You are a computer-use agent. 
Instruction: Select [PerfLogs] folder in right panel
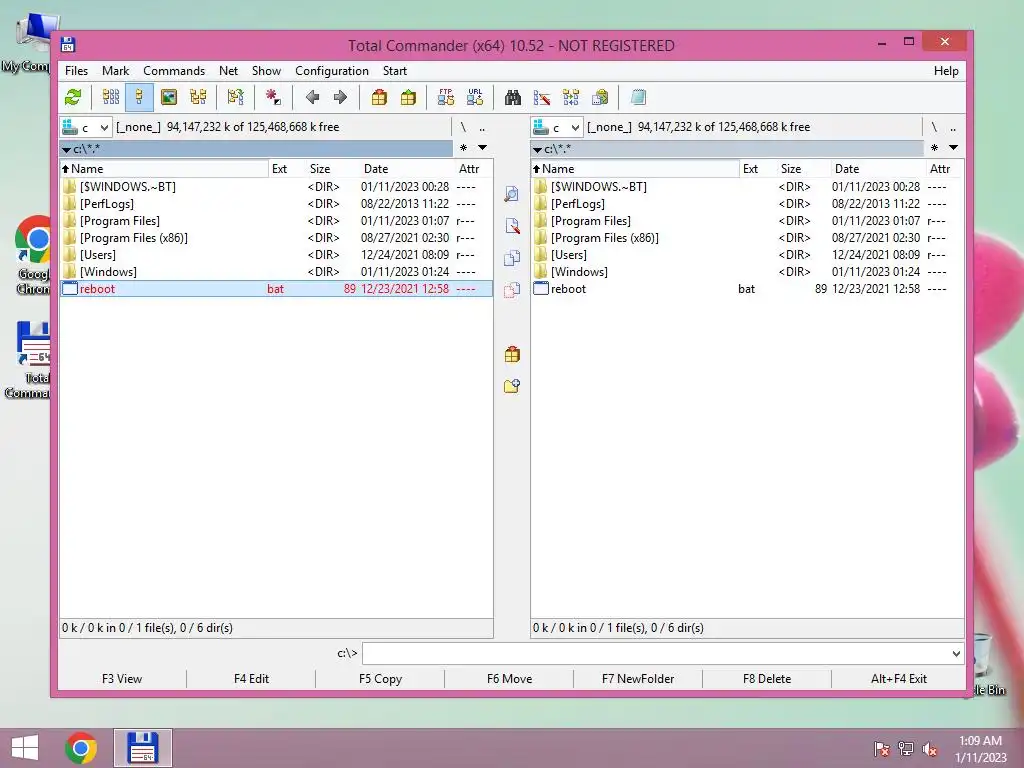tap(747, 204)
